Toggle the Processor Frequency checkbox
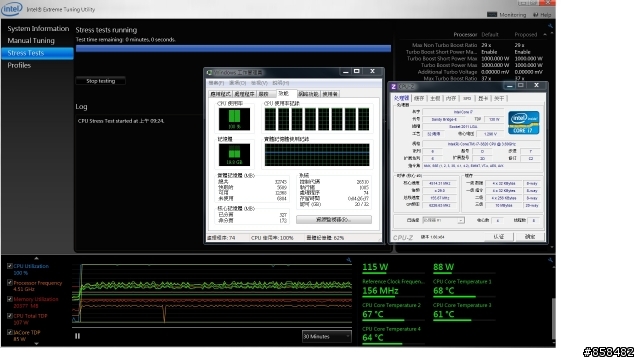Viewport: 640px width, 360px height. pos(9,282)
